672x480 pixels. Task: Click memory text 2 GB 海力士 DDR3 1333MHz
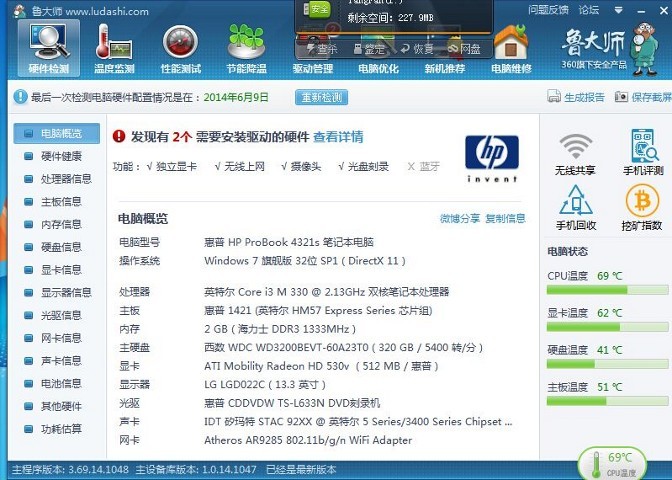[x=279, y=329]
